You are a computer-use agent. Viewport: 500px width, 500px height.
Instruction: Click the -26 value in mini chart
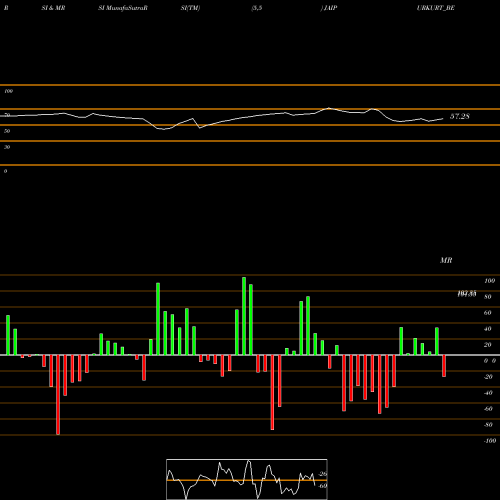coord(323,474)
